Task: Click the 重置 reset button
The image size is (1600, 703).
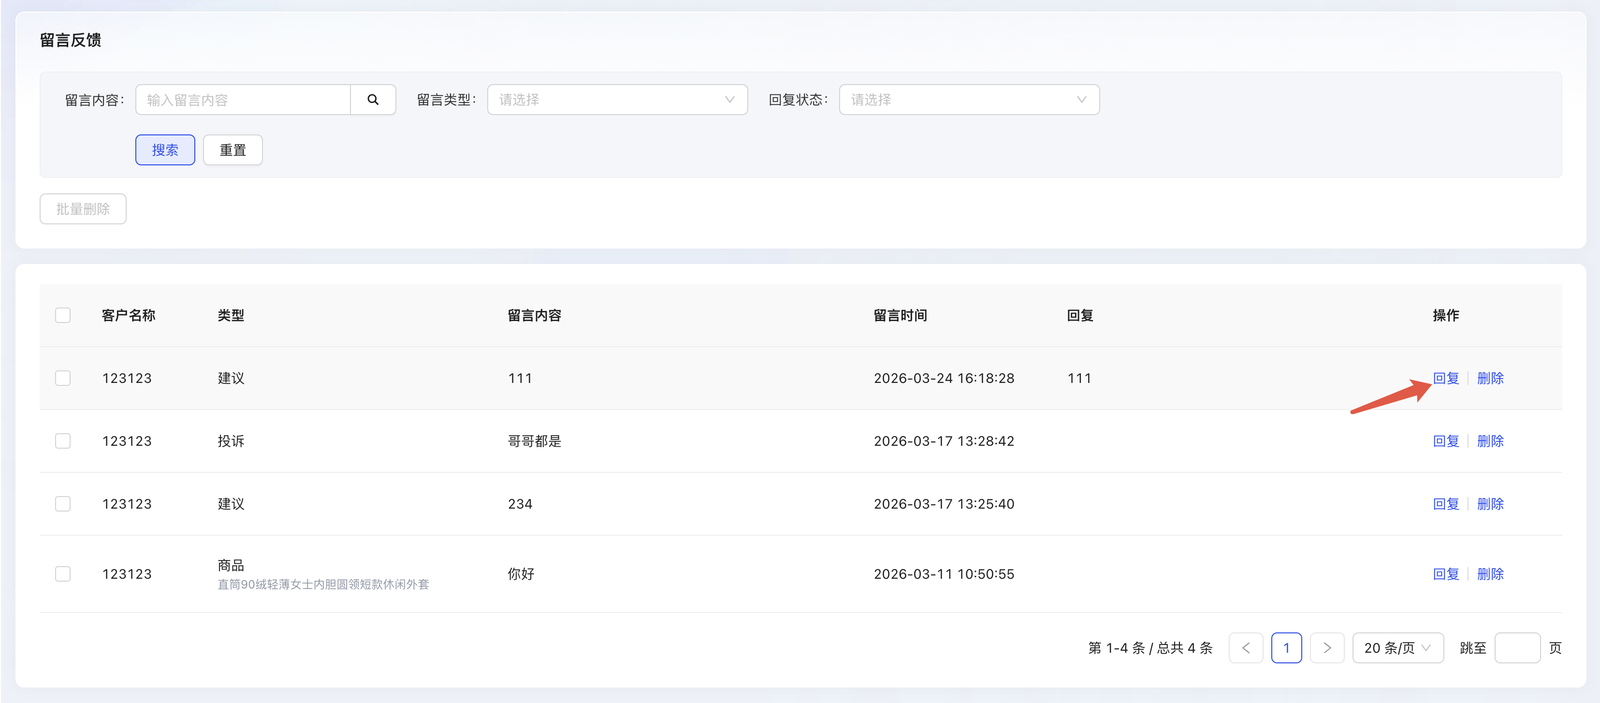Action: click(233, 150)
